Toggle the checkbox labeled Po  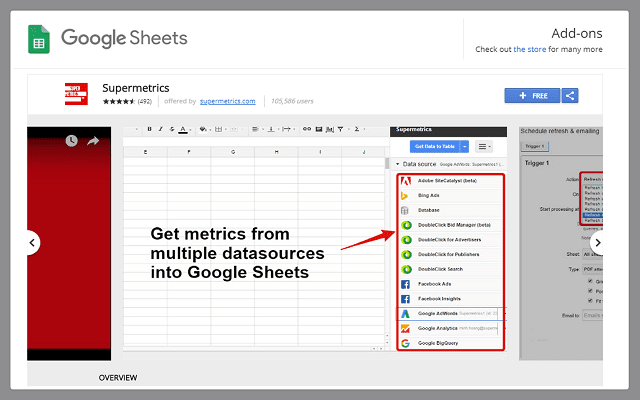click(590, 291)
